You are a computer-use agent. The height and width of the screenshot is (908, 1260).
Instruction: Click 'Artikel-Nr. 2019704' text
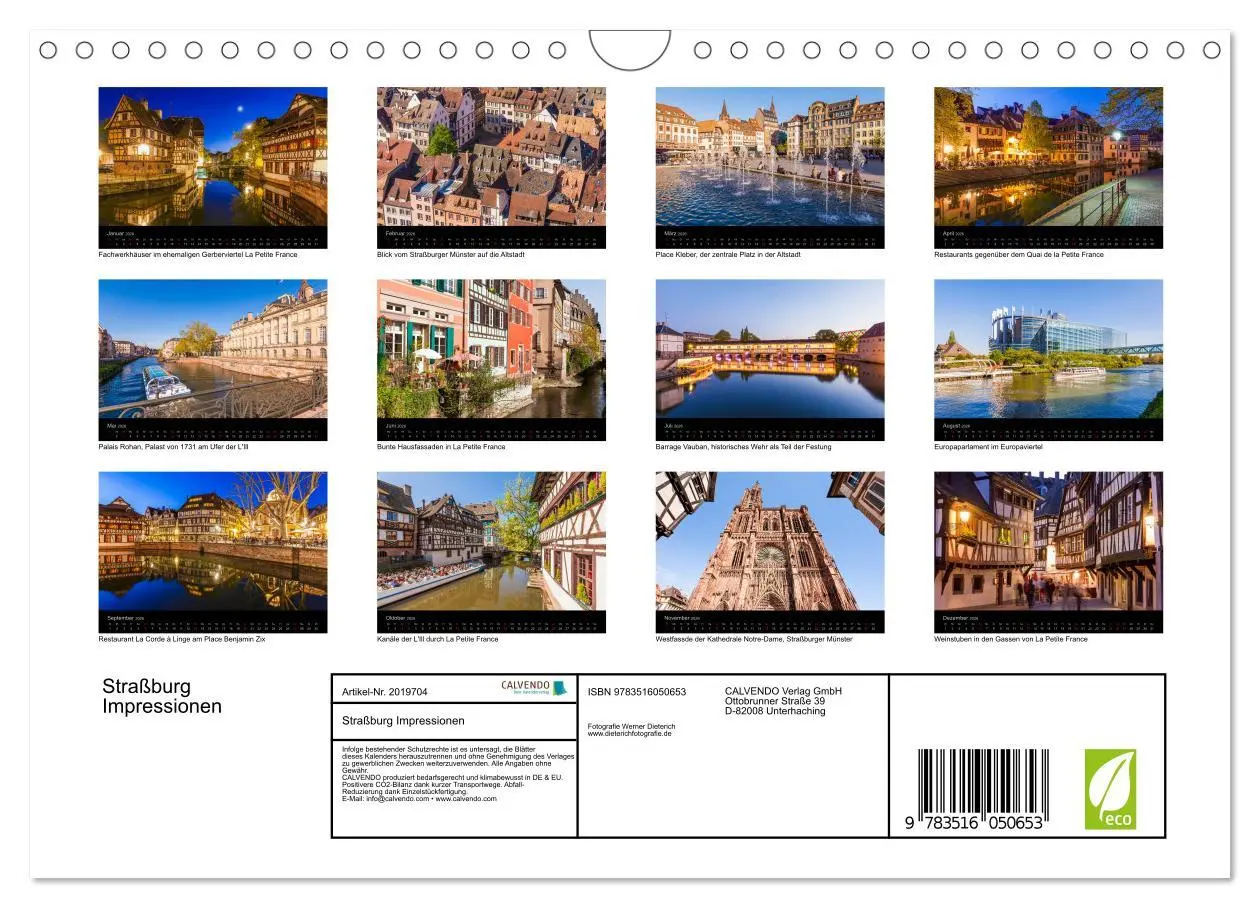(x=385, y=692)
